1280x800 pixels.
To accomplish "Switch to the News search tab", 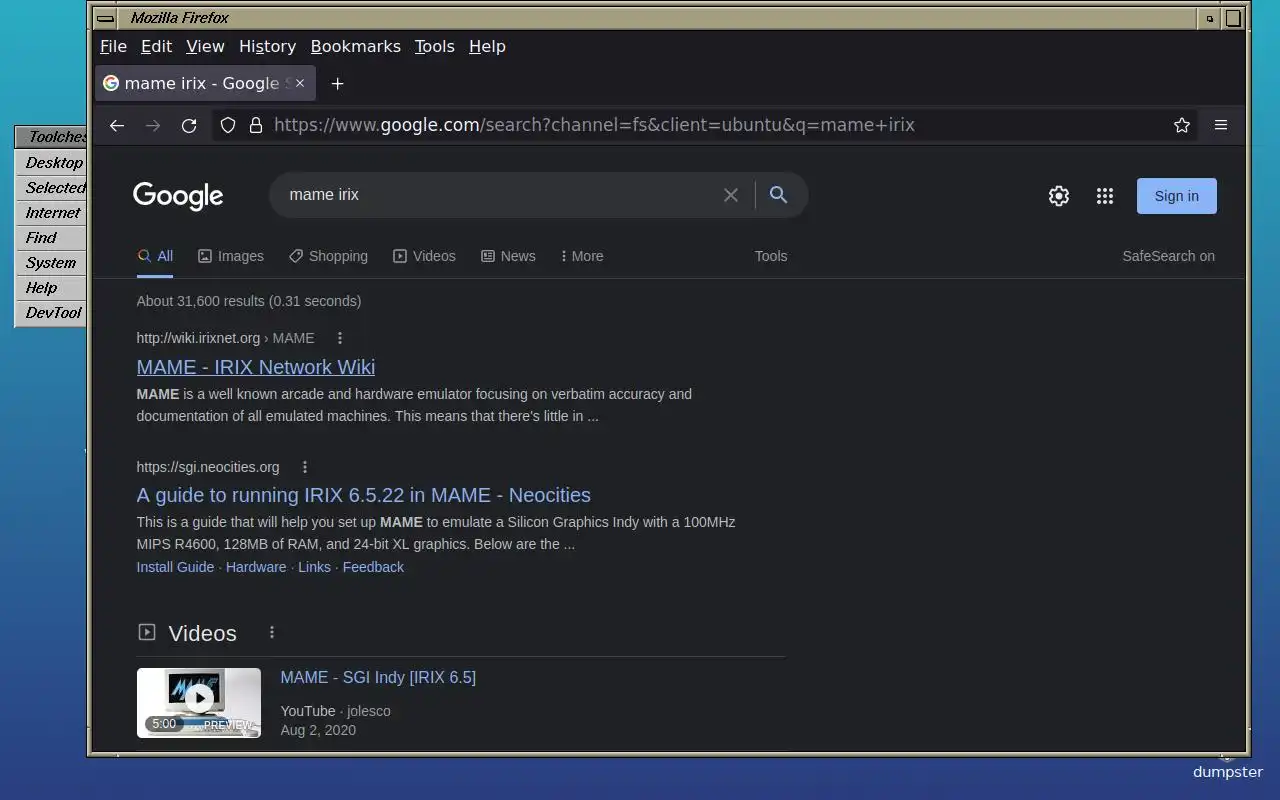I will [508, 256].
